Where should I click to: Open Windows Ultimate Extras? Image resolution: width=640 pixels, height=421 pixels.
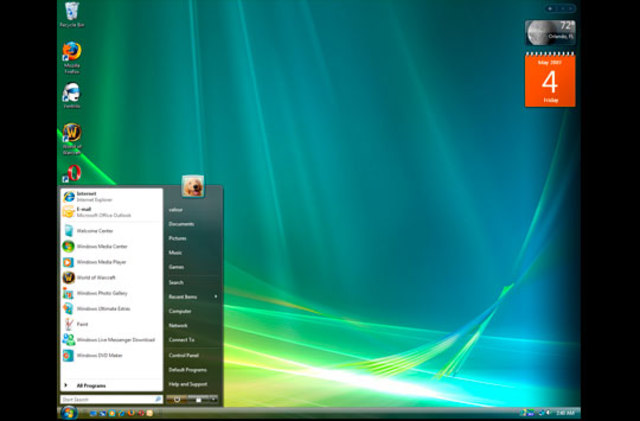click(x=111, y=308)
